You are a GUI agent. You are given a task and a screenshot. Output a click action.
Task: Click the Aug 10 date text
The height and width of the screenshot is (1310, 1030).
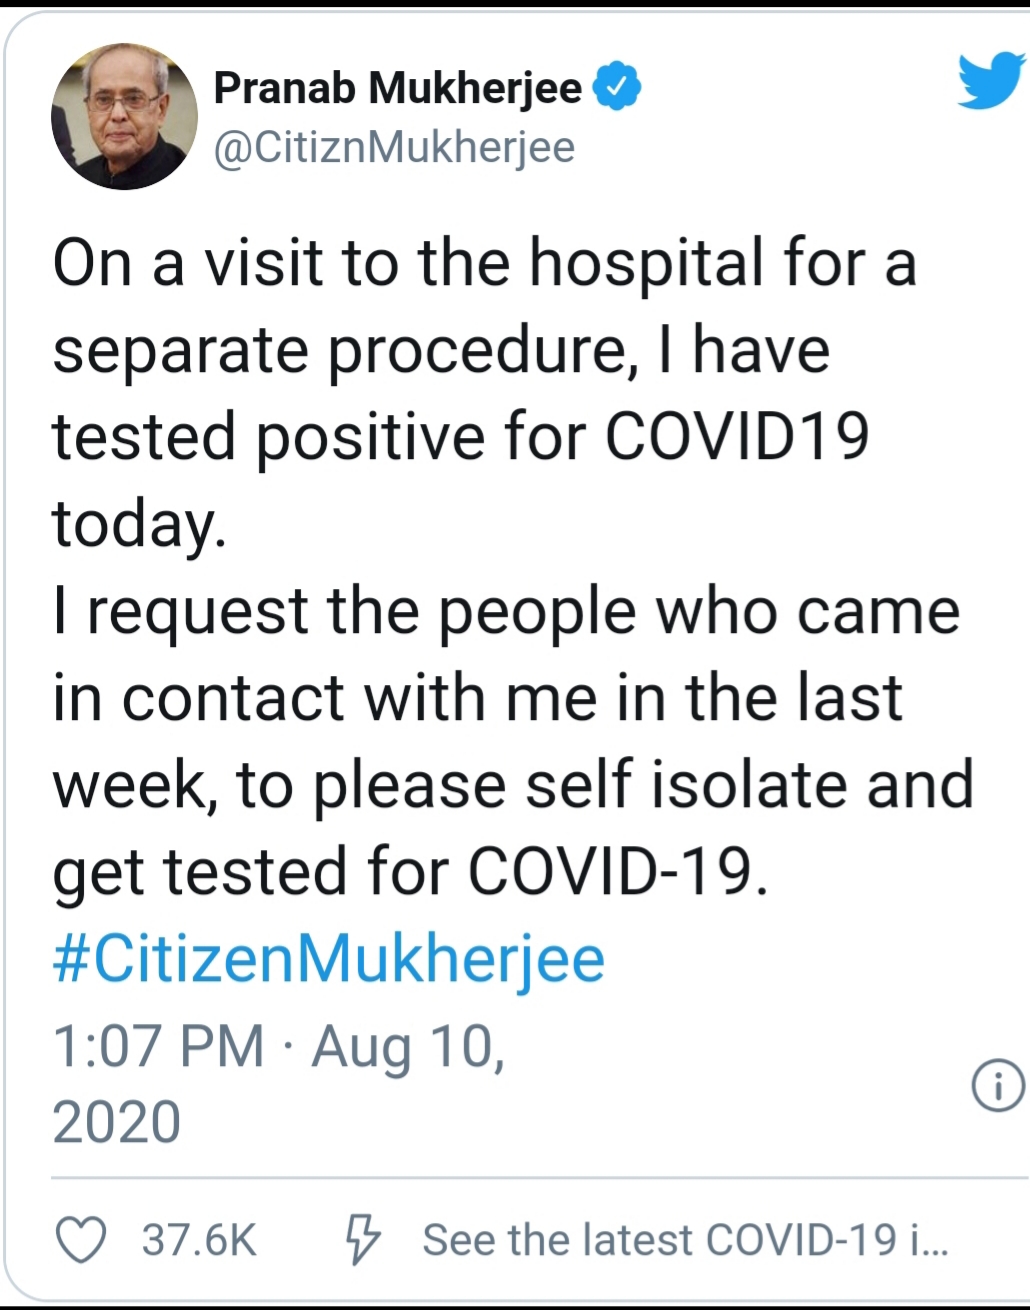click(408, 1047)
